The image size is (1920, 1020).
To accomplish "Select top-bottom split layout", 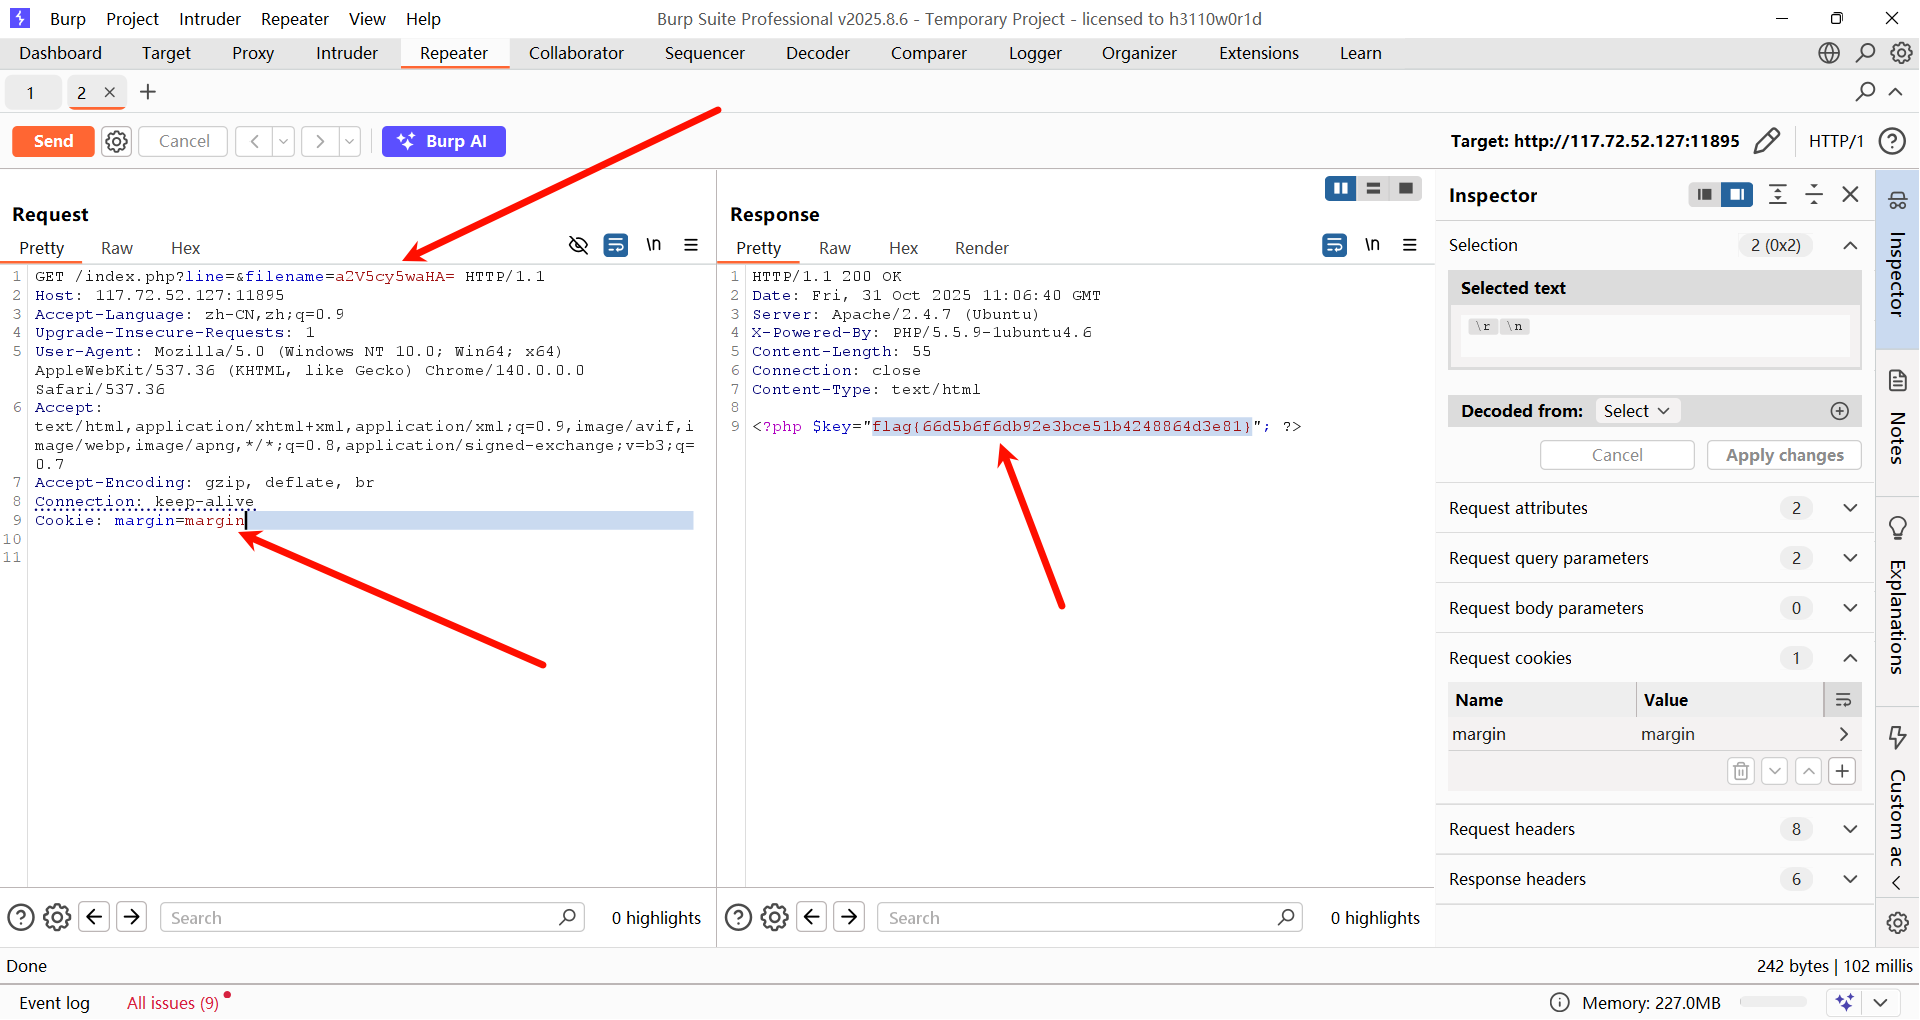I will click(x=1373, y=188).
